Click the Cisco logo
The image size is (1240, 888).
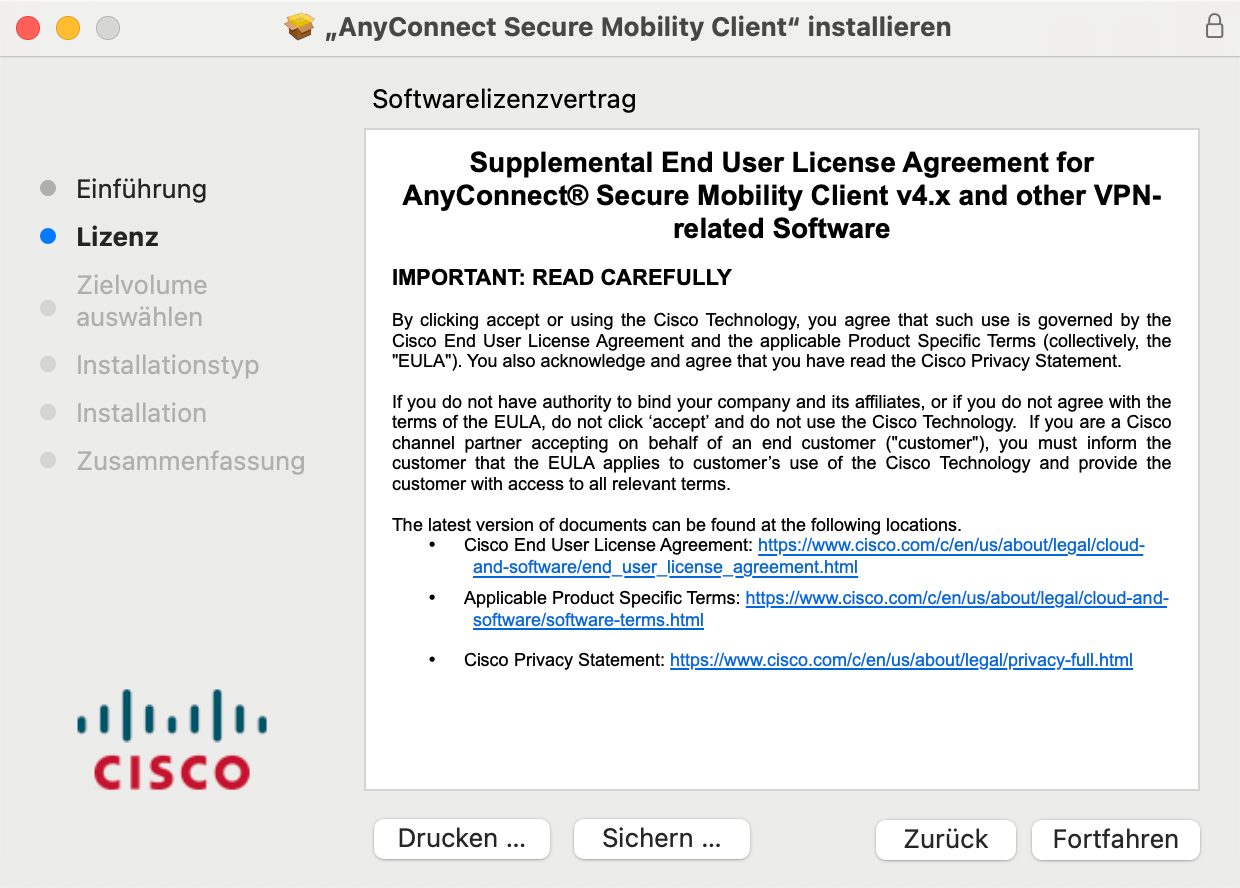click(172, 739)
